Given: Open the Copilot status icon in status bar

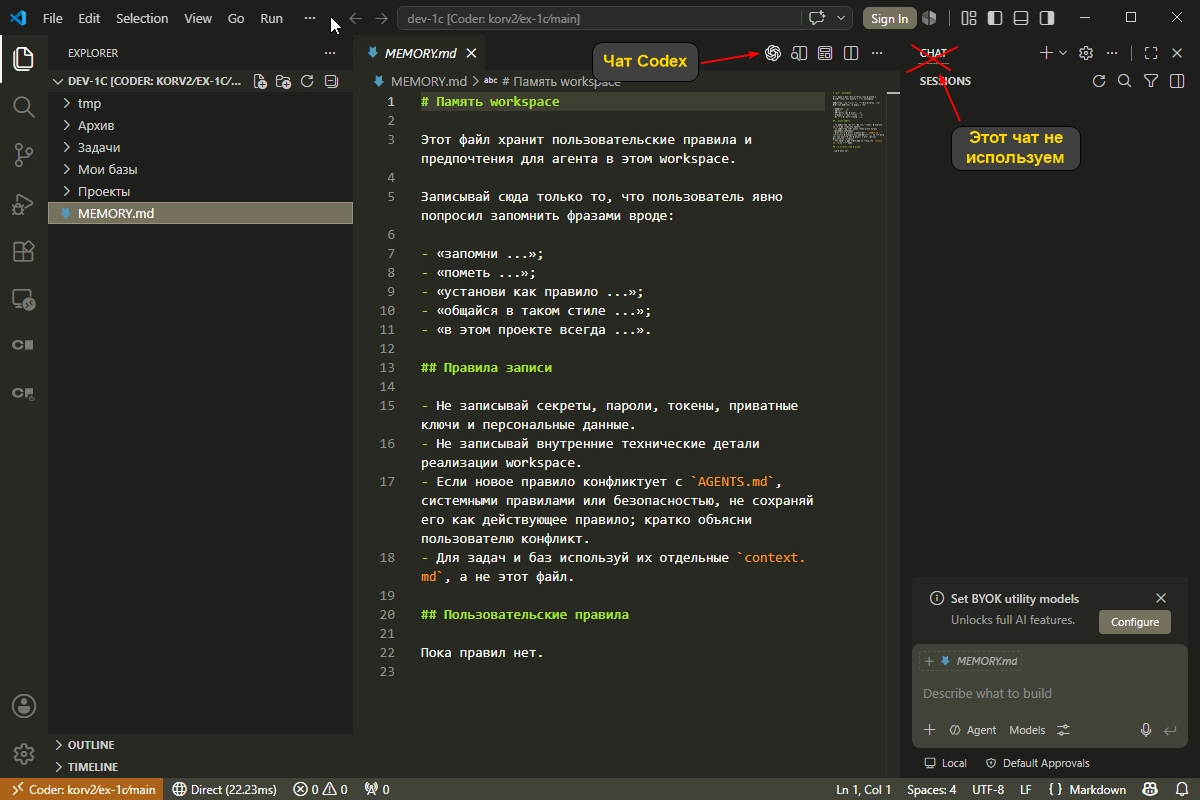Looking at the screenshot, I should 1150,790.
